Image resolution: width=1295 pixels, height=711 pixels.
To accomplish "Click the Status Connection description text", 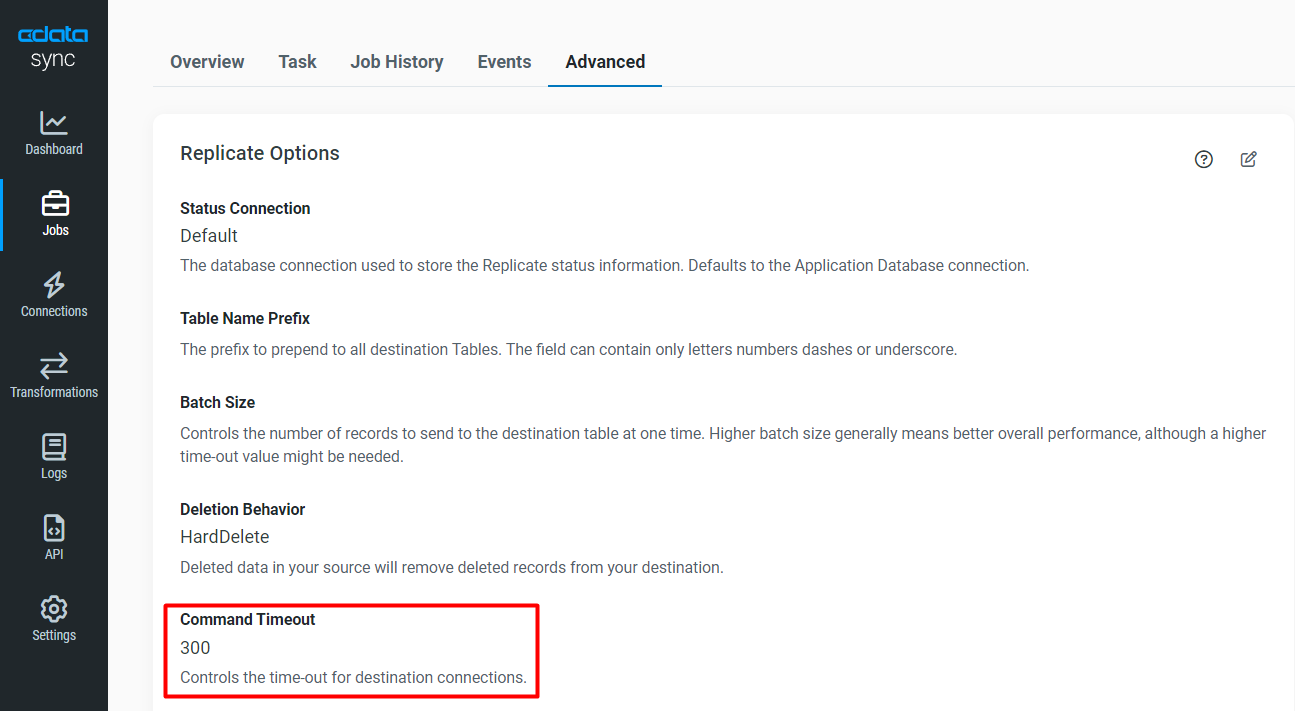I will (x=604, y=266).
